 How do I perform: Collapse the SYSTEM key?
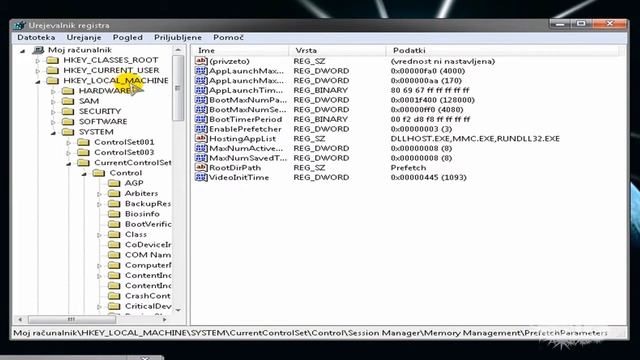[x=53, y=133]
